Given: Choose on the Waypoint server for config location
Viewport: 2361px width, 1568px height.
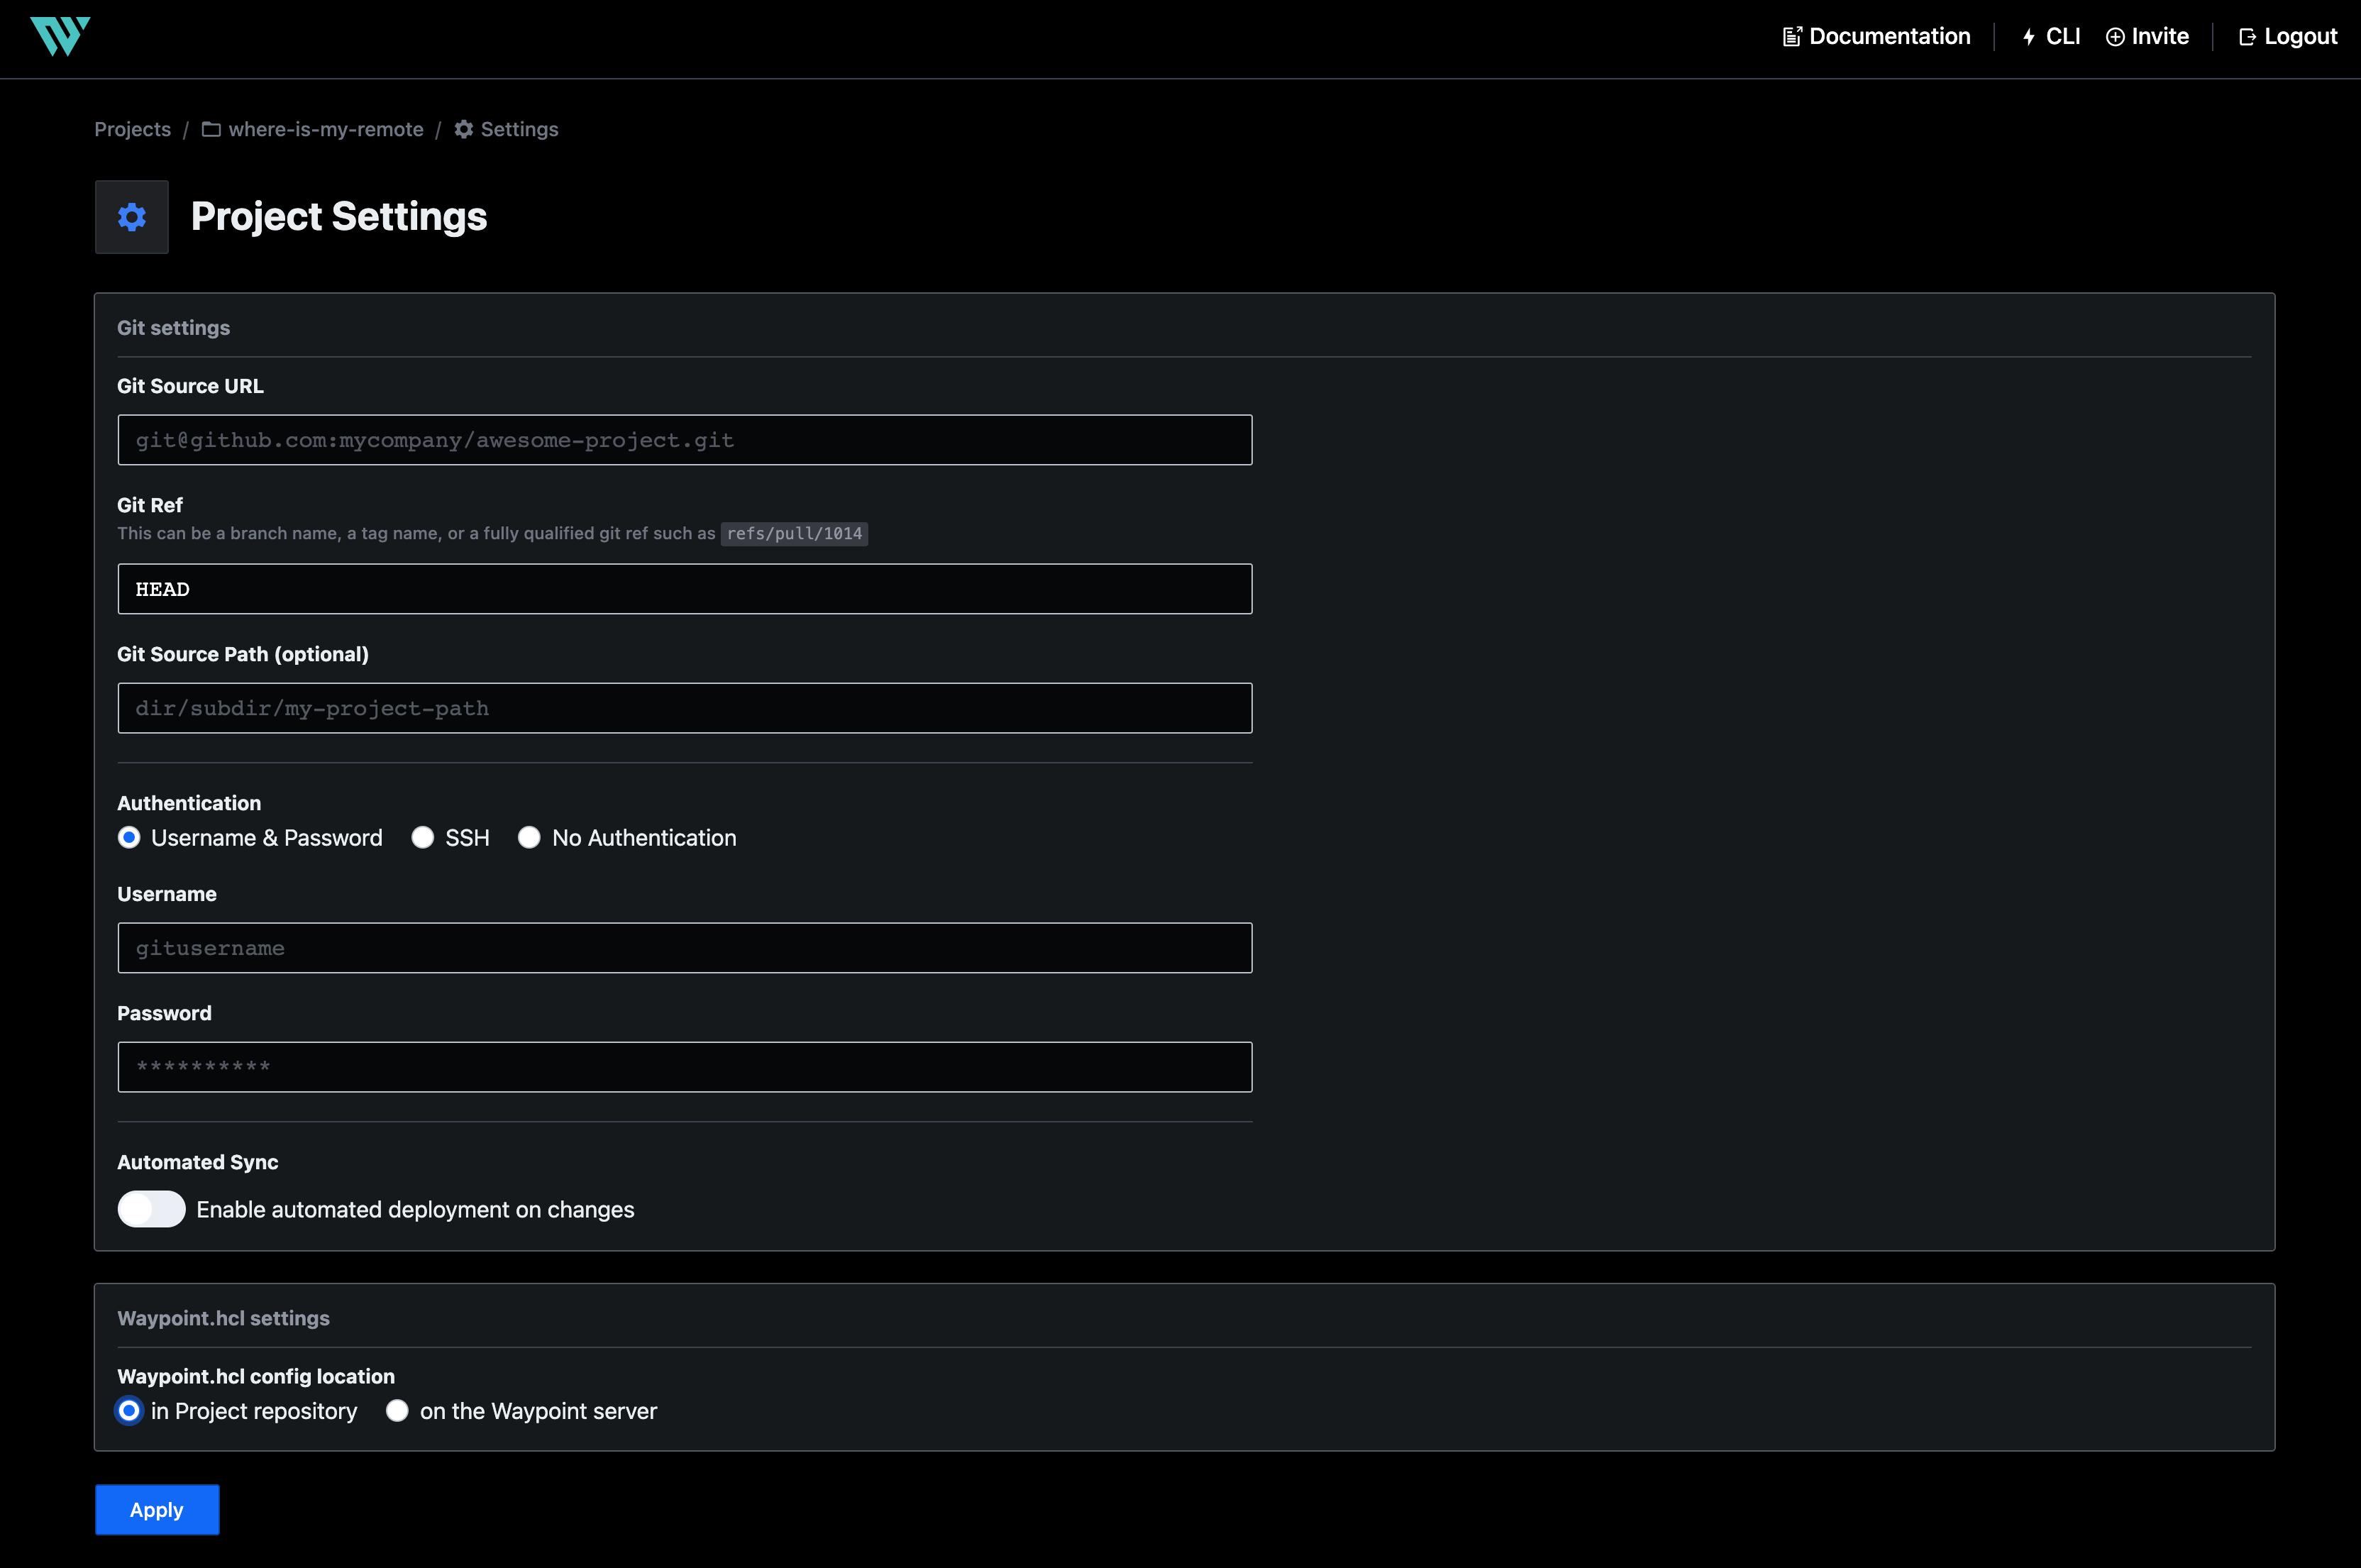Looking at the screenshot, I should pos(397,1411).
